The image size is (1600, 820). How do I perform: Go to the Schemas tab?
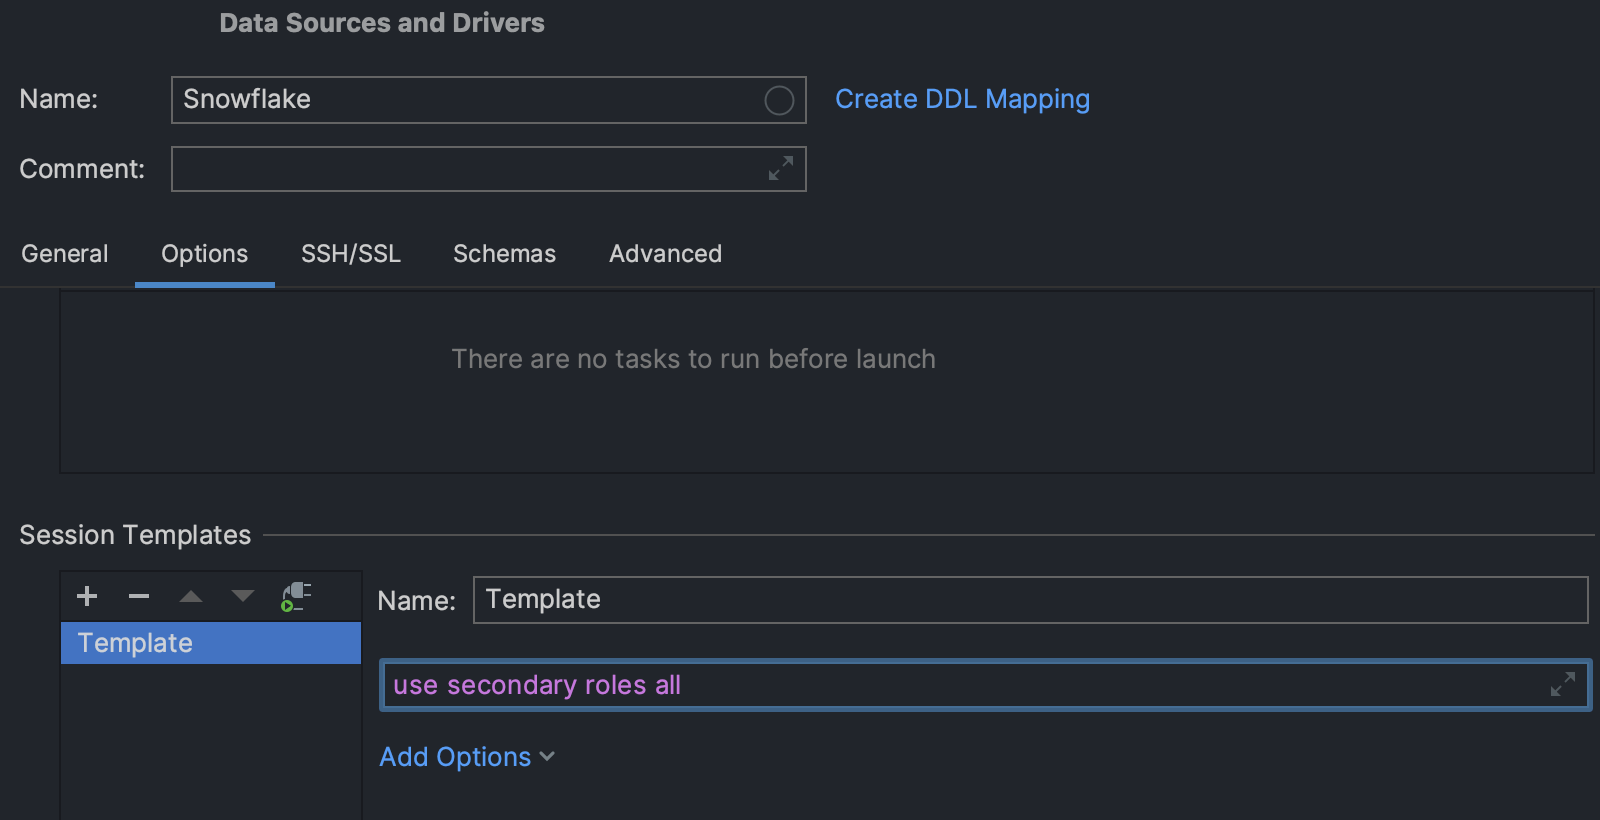[504, 254]
